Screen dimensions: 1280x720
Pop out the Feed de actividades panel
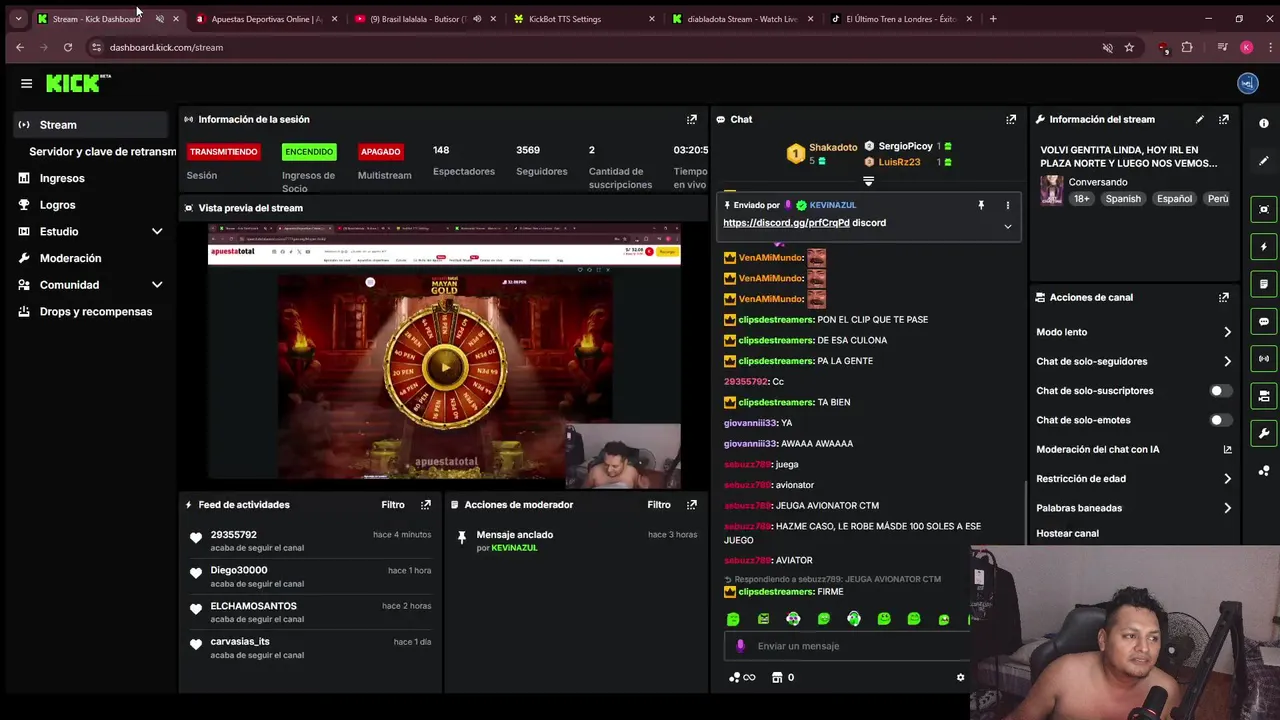click(425, 505)
